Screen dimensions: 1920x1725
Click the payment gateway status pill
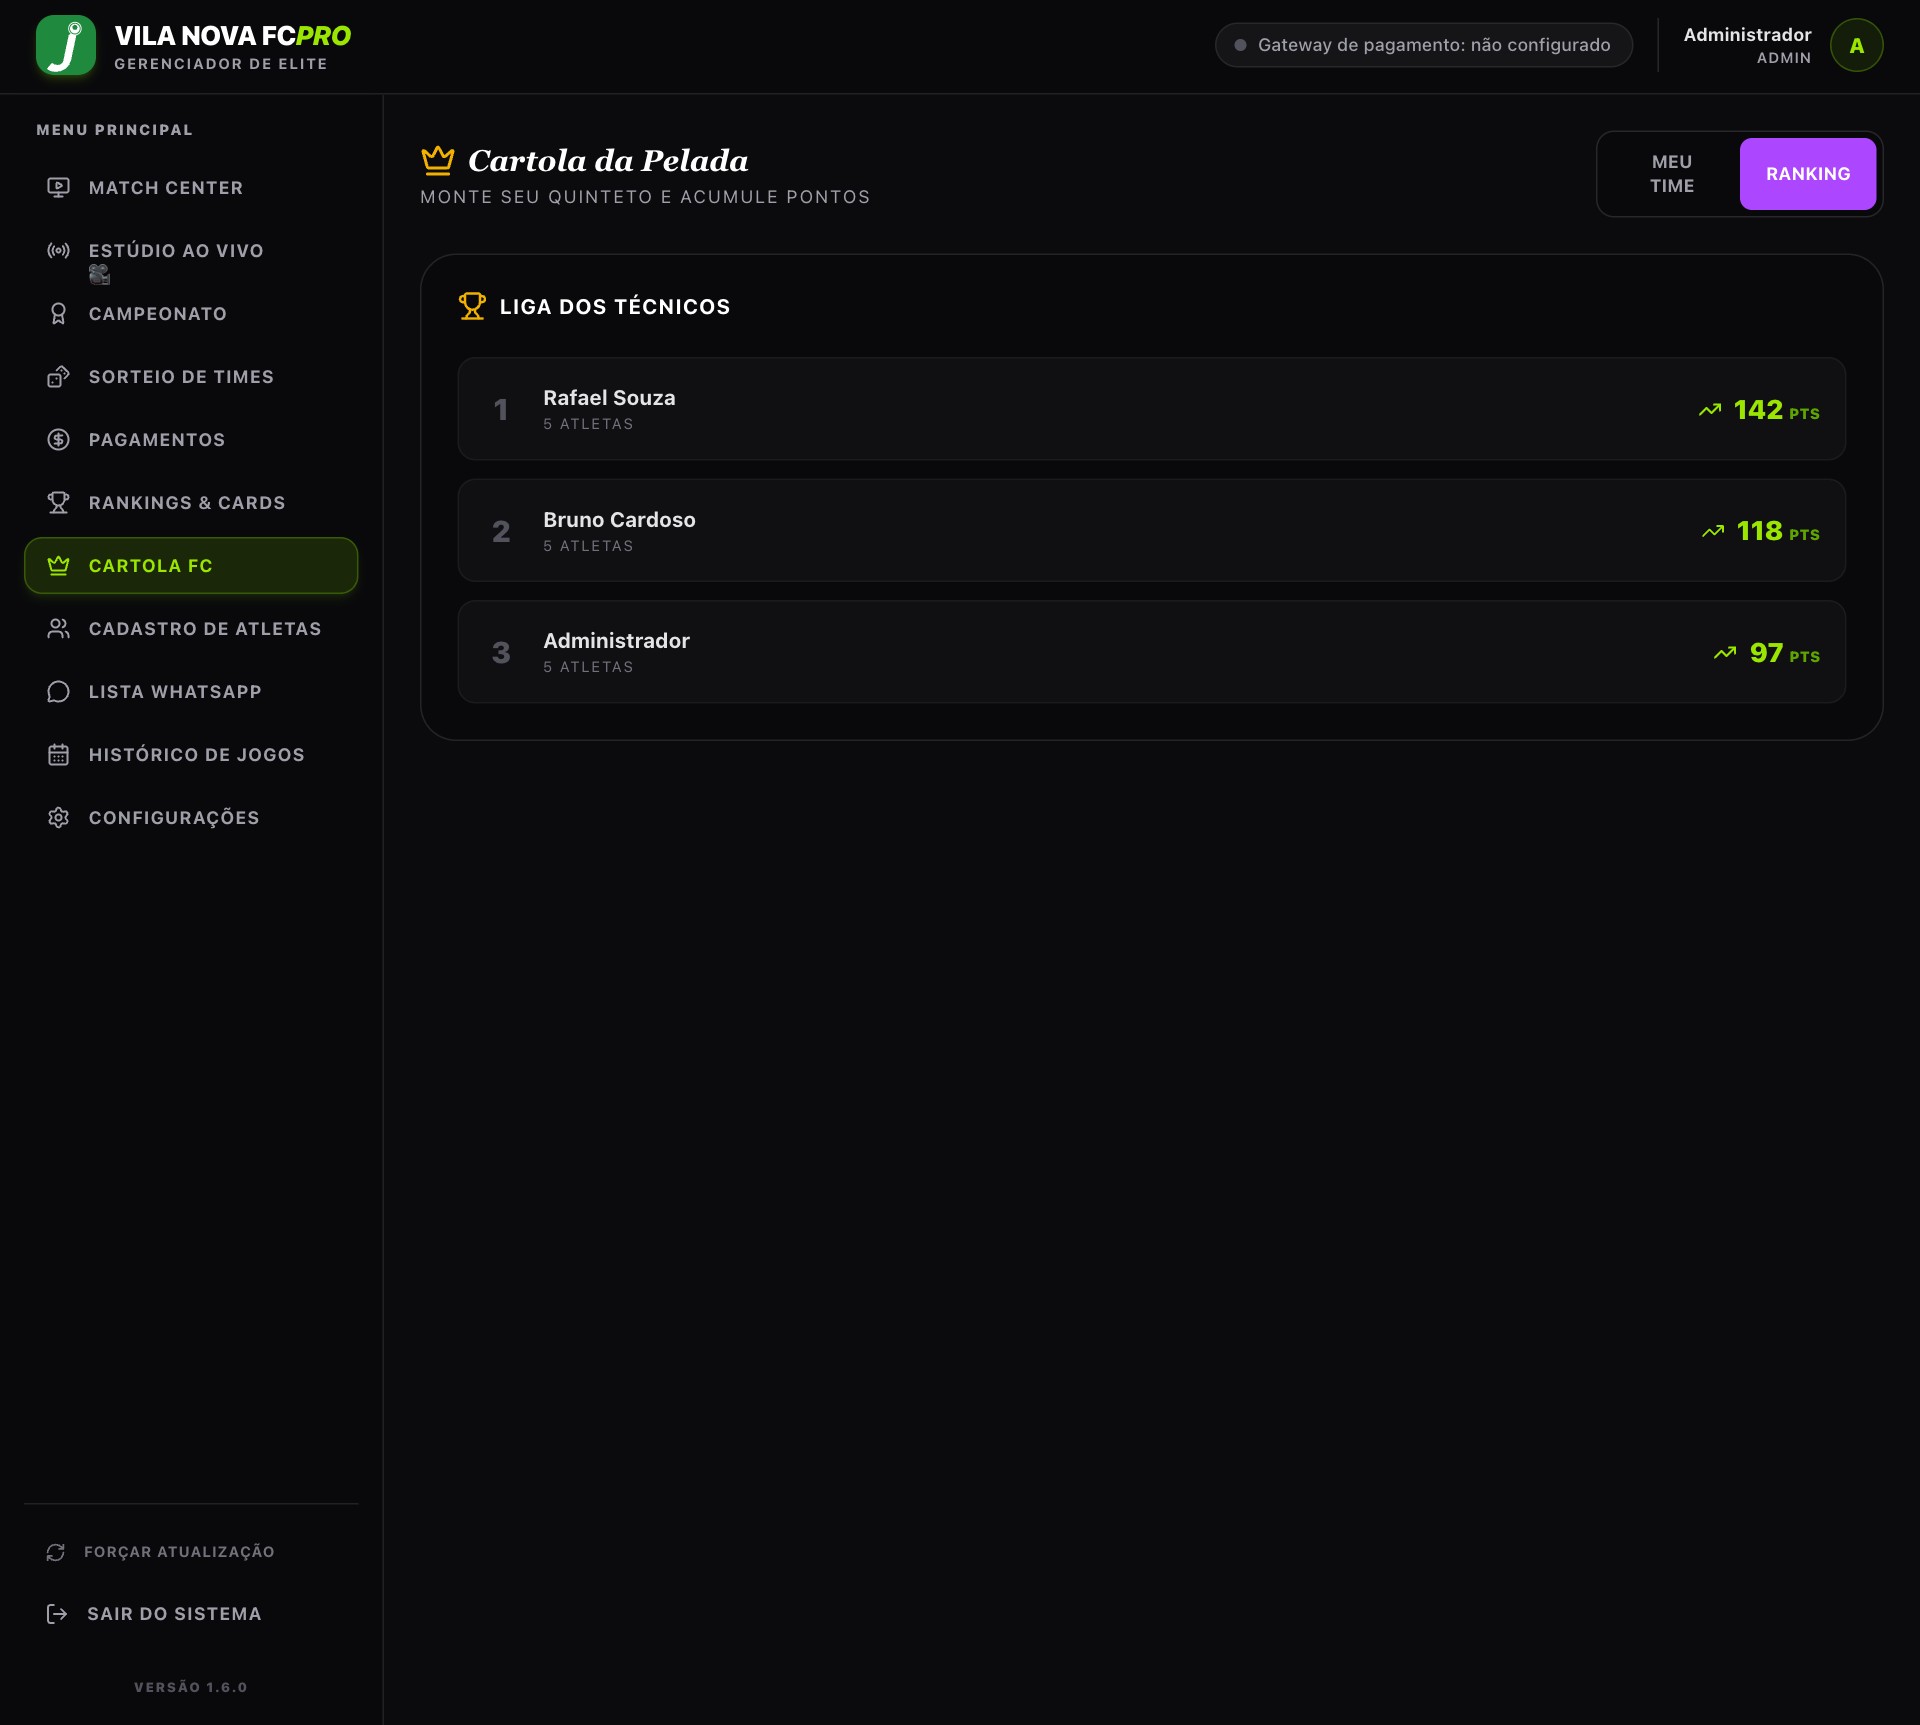(1424, 45)
